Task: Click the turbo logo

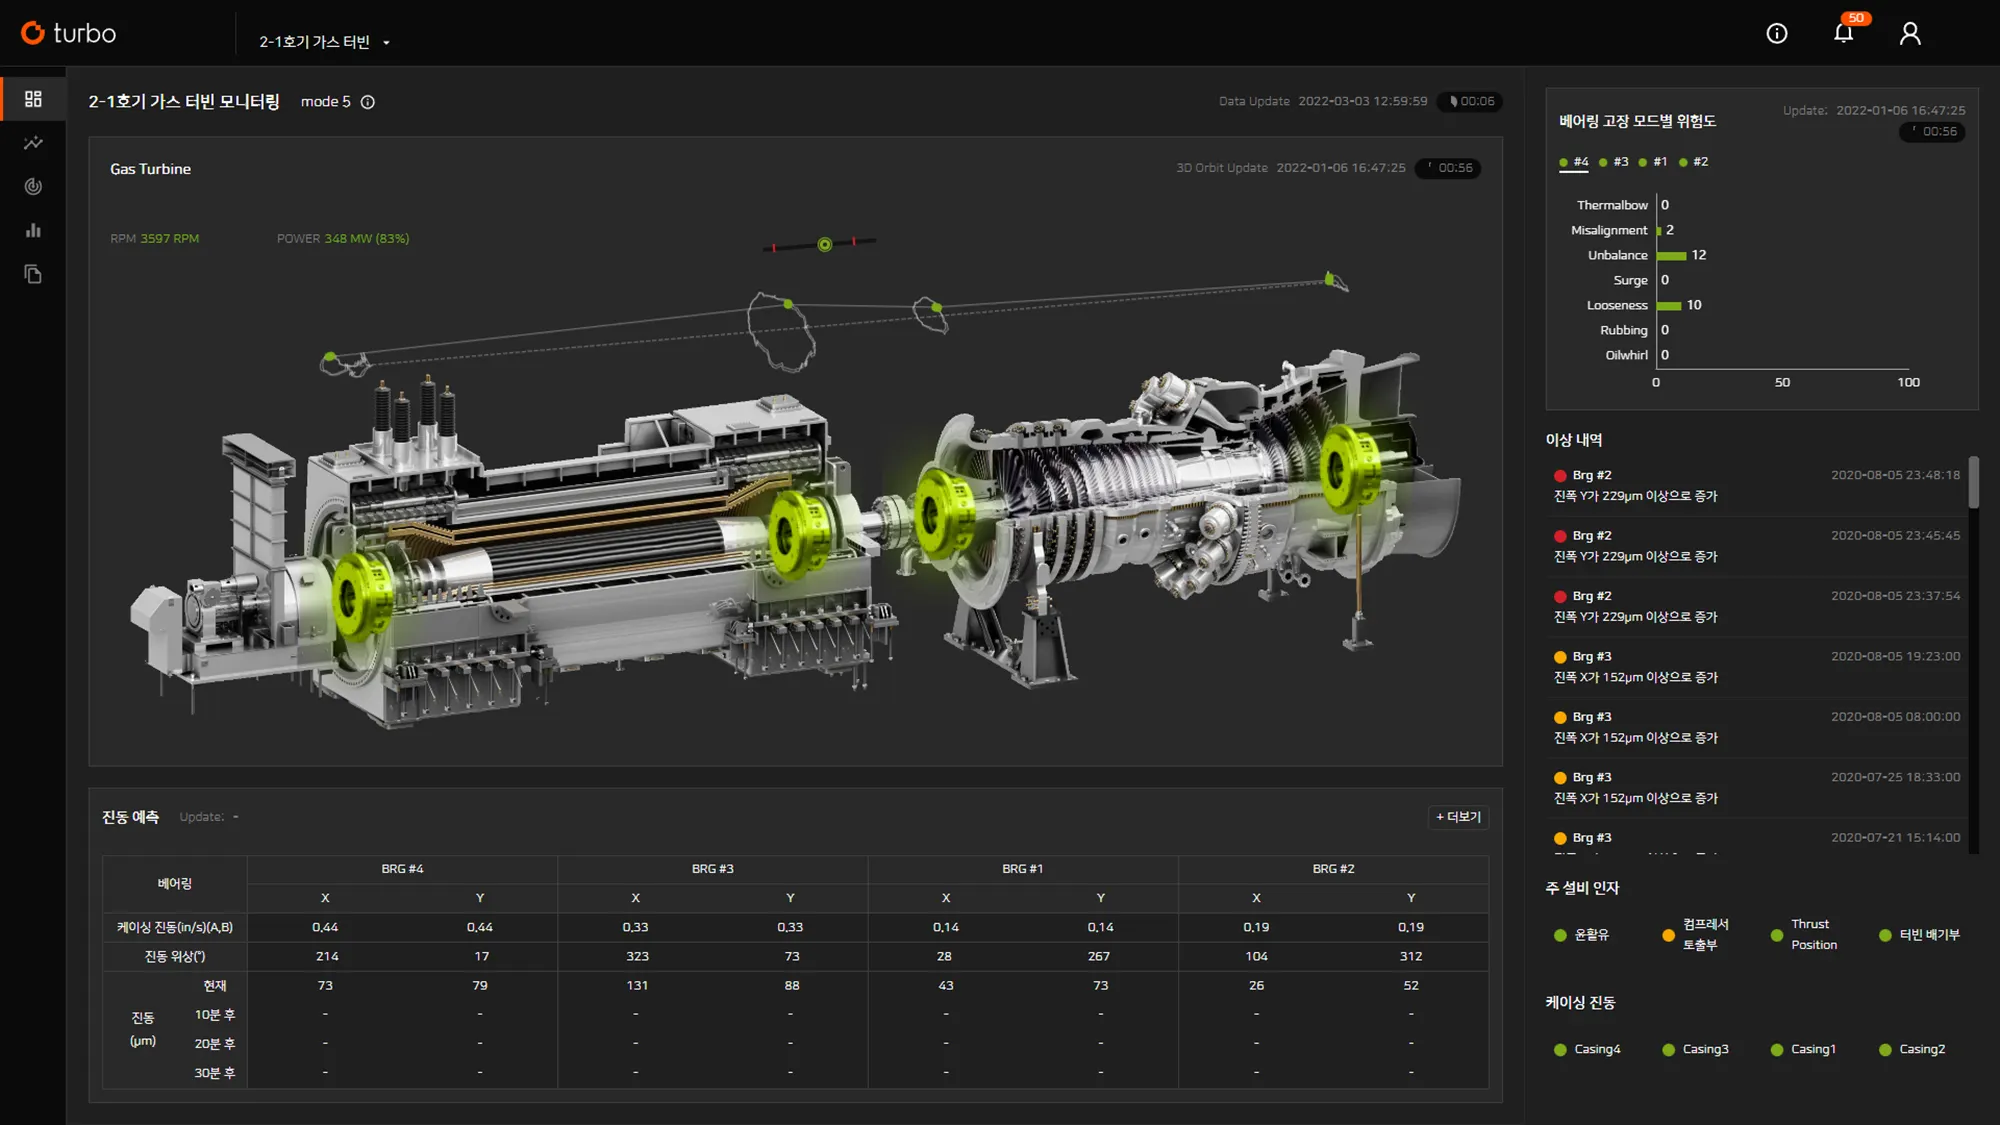Action: [68, 33]
